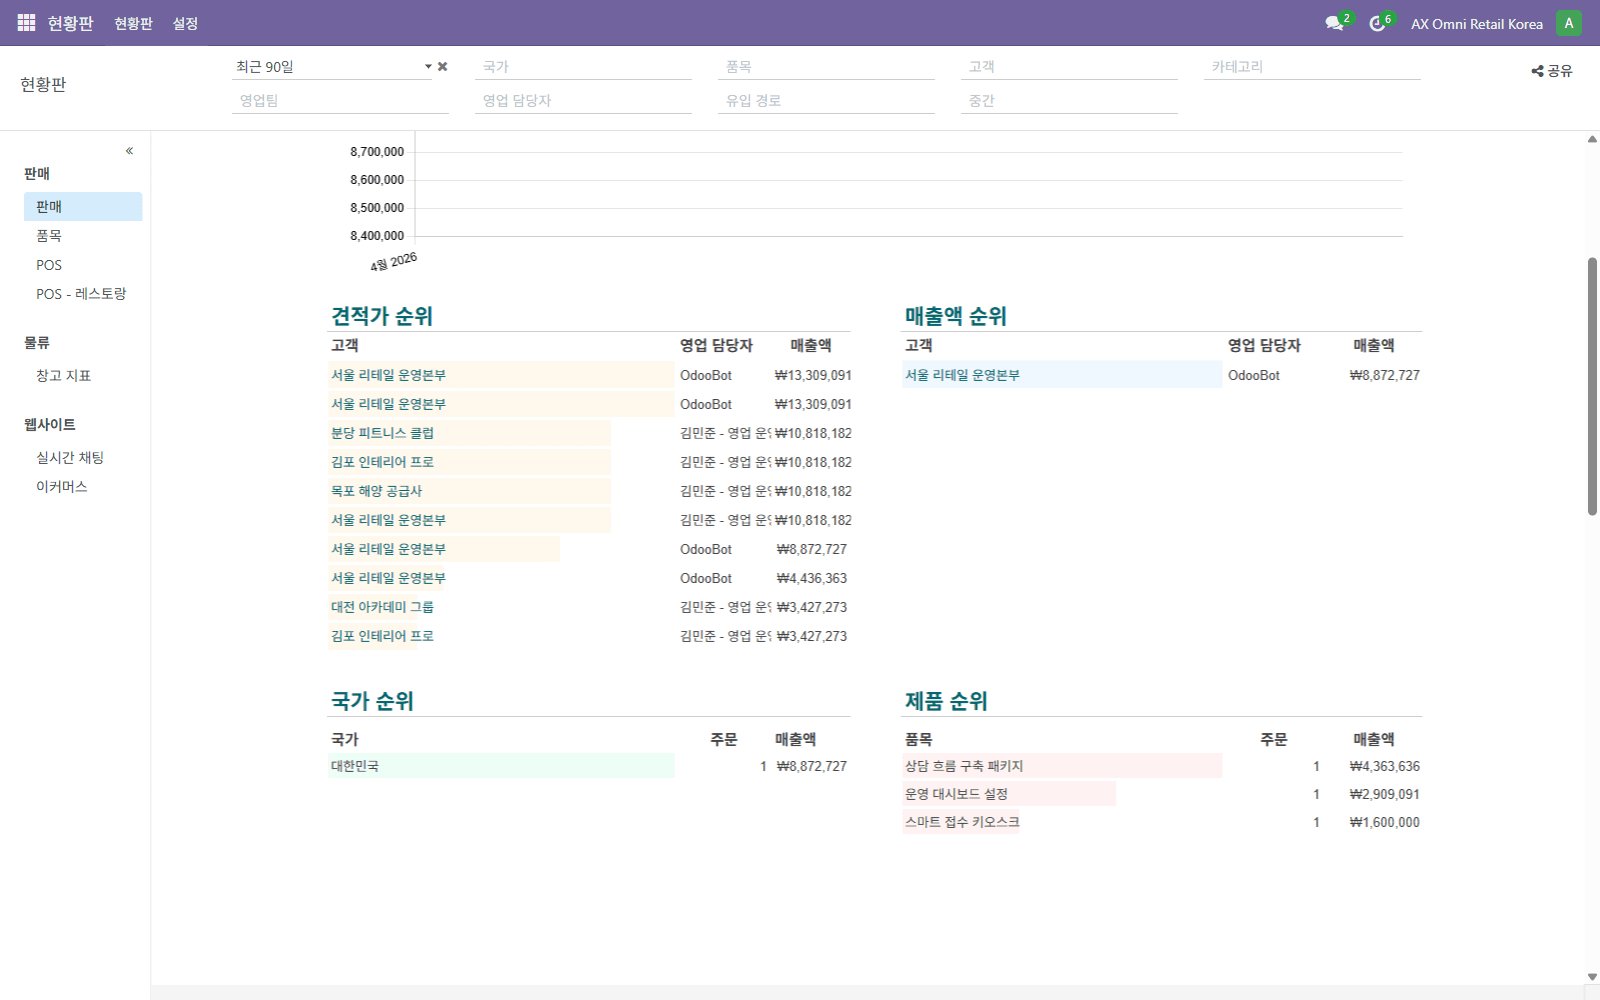Viewport: 1600px width, 1000px height.
Task: Open the 카테고리 filter dropdown
Action: point(1311,67)
